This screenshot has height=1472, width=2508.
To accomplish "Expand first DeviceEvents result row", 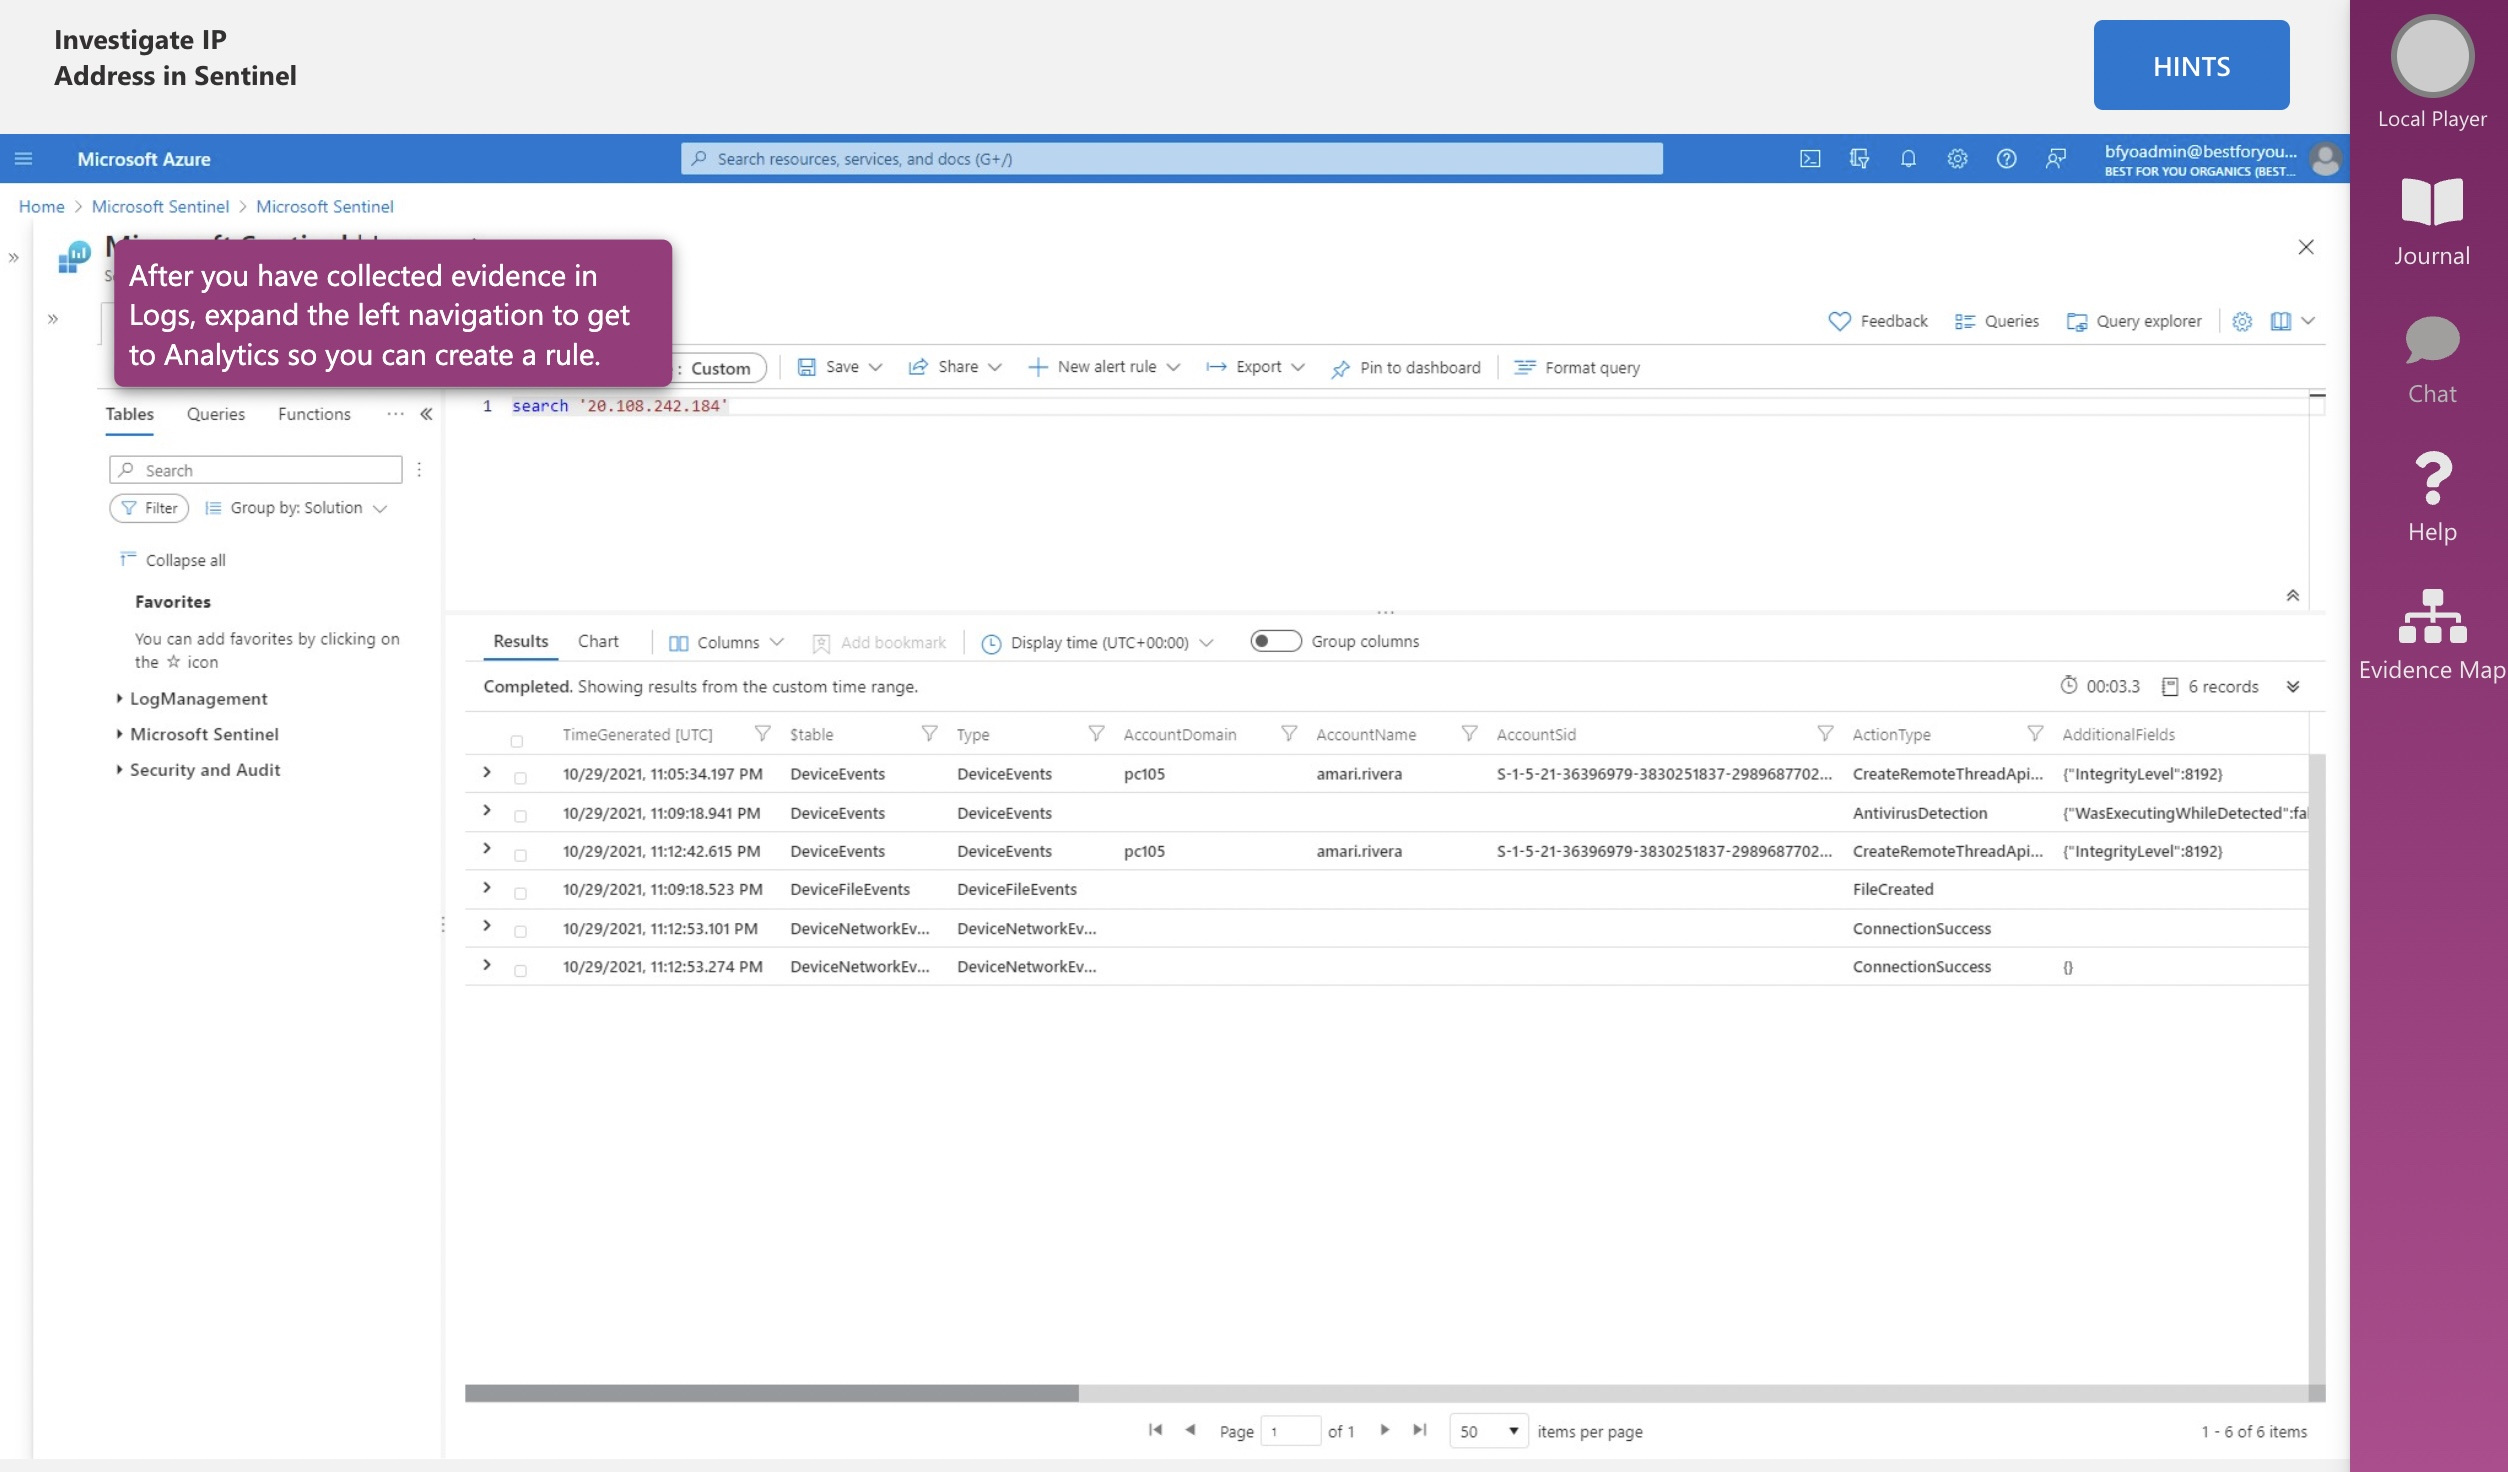I will [x=487, y=773].
